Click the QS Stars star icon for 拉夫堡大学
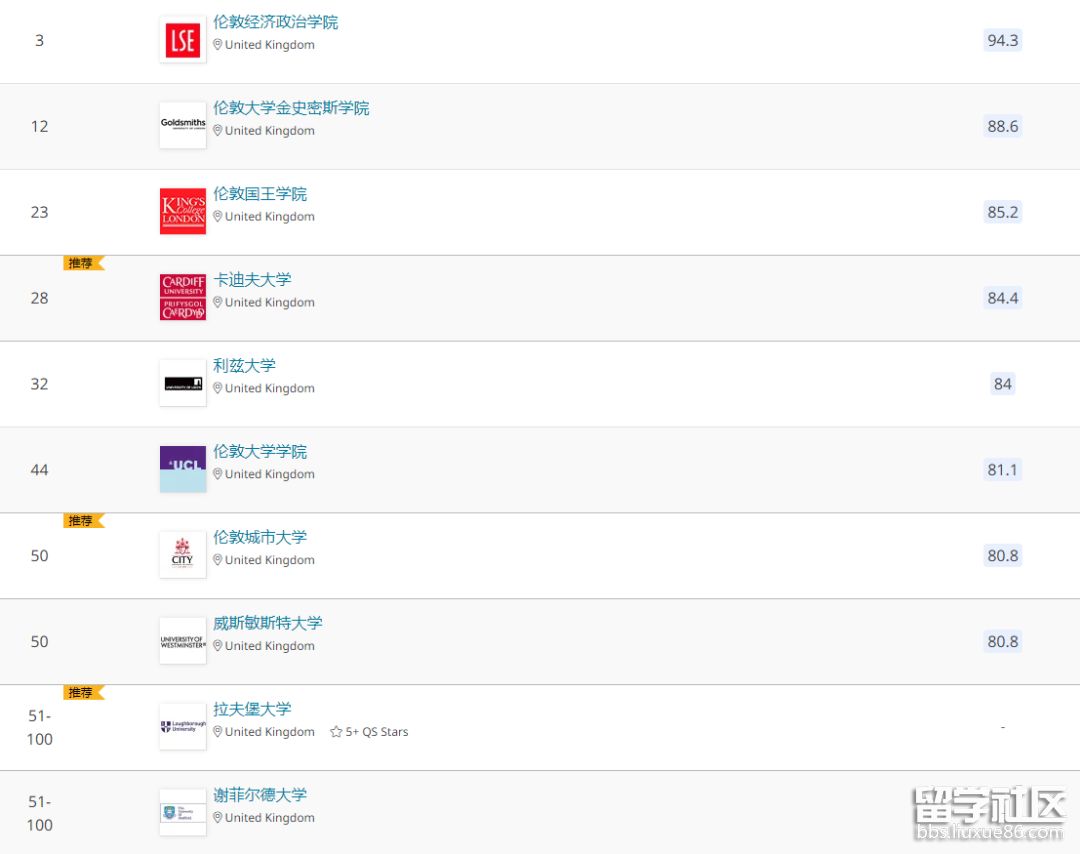 [334, 731]
